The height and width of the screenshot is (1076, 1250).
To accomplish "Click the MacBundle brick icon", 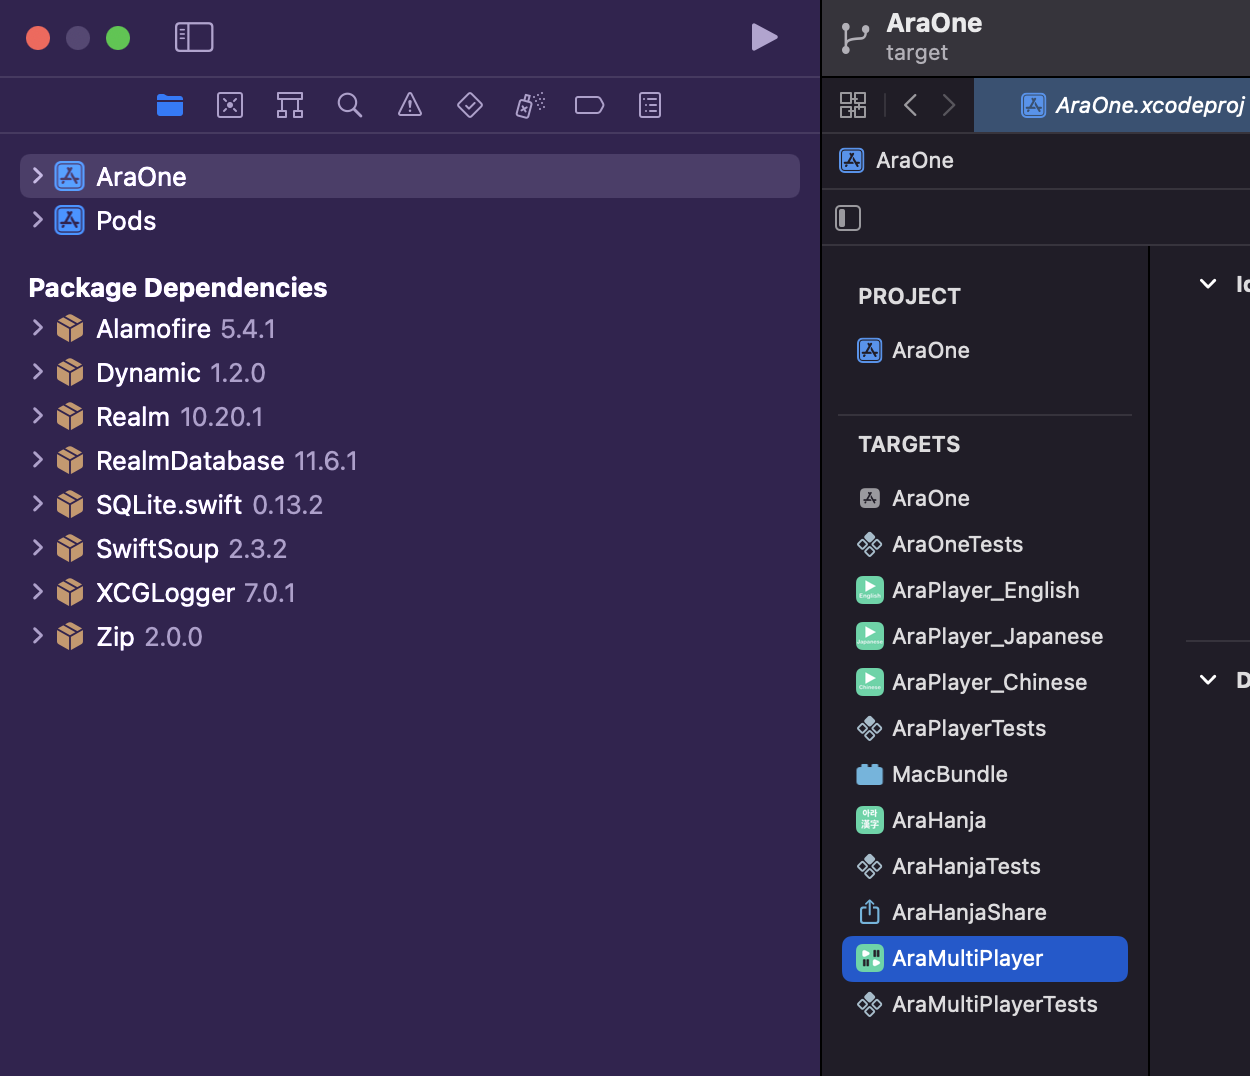I will point(870,774).
